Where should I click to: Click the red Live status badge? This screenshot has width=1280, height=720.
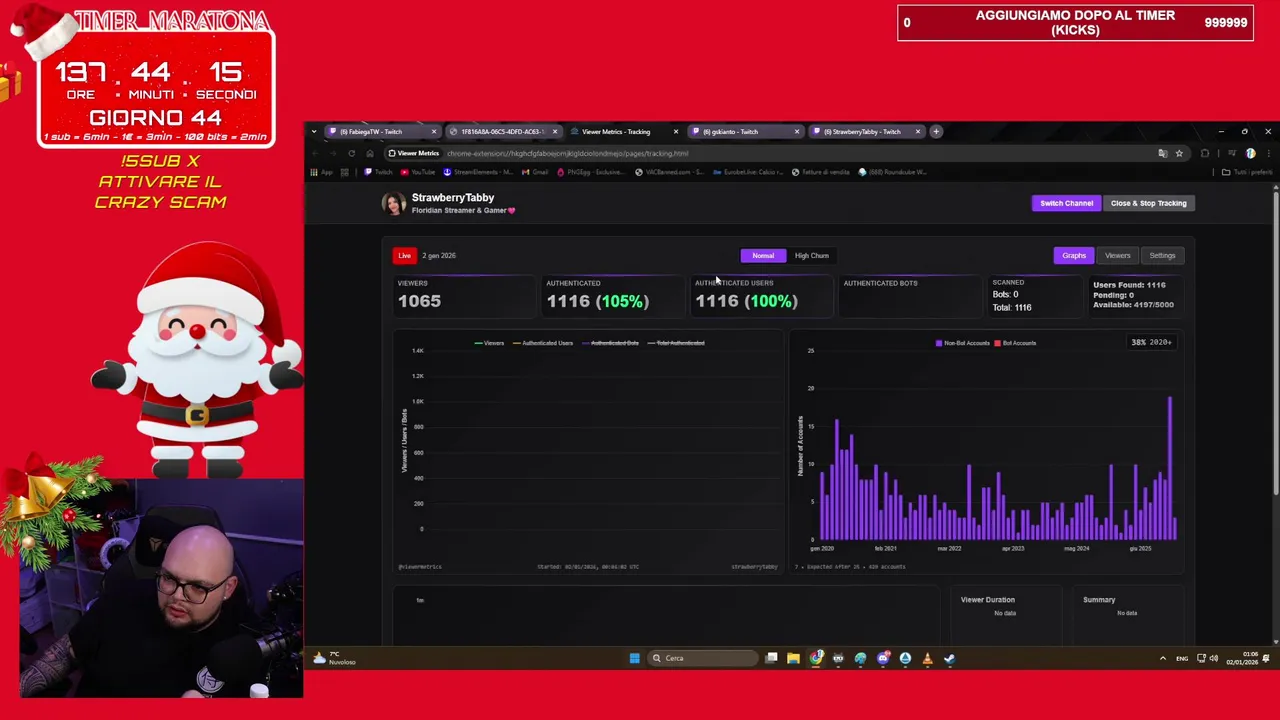pos(404,256)
